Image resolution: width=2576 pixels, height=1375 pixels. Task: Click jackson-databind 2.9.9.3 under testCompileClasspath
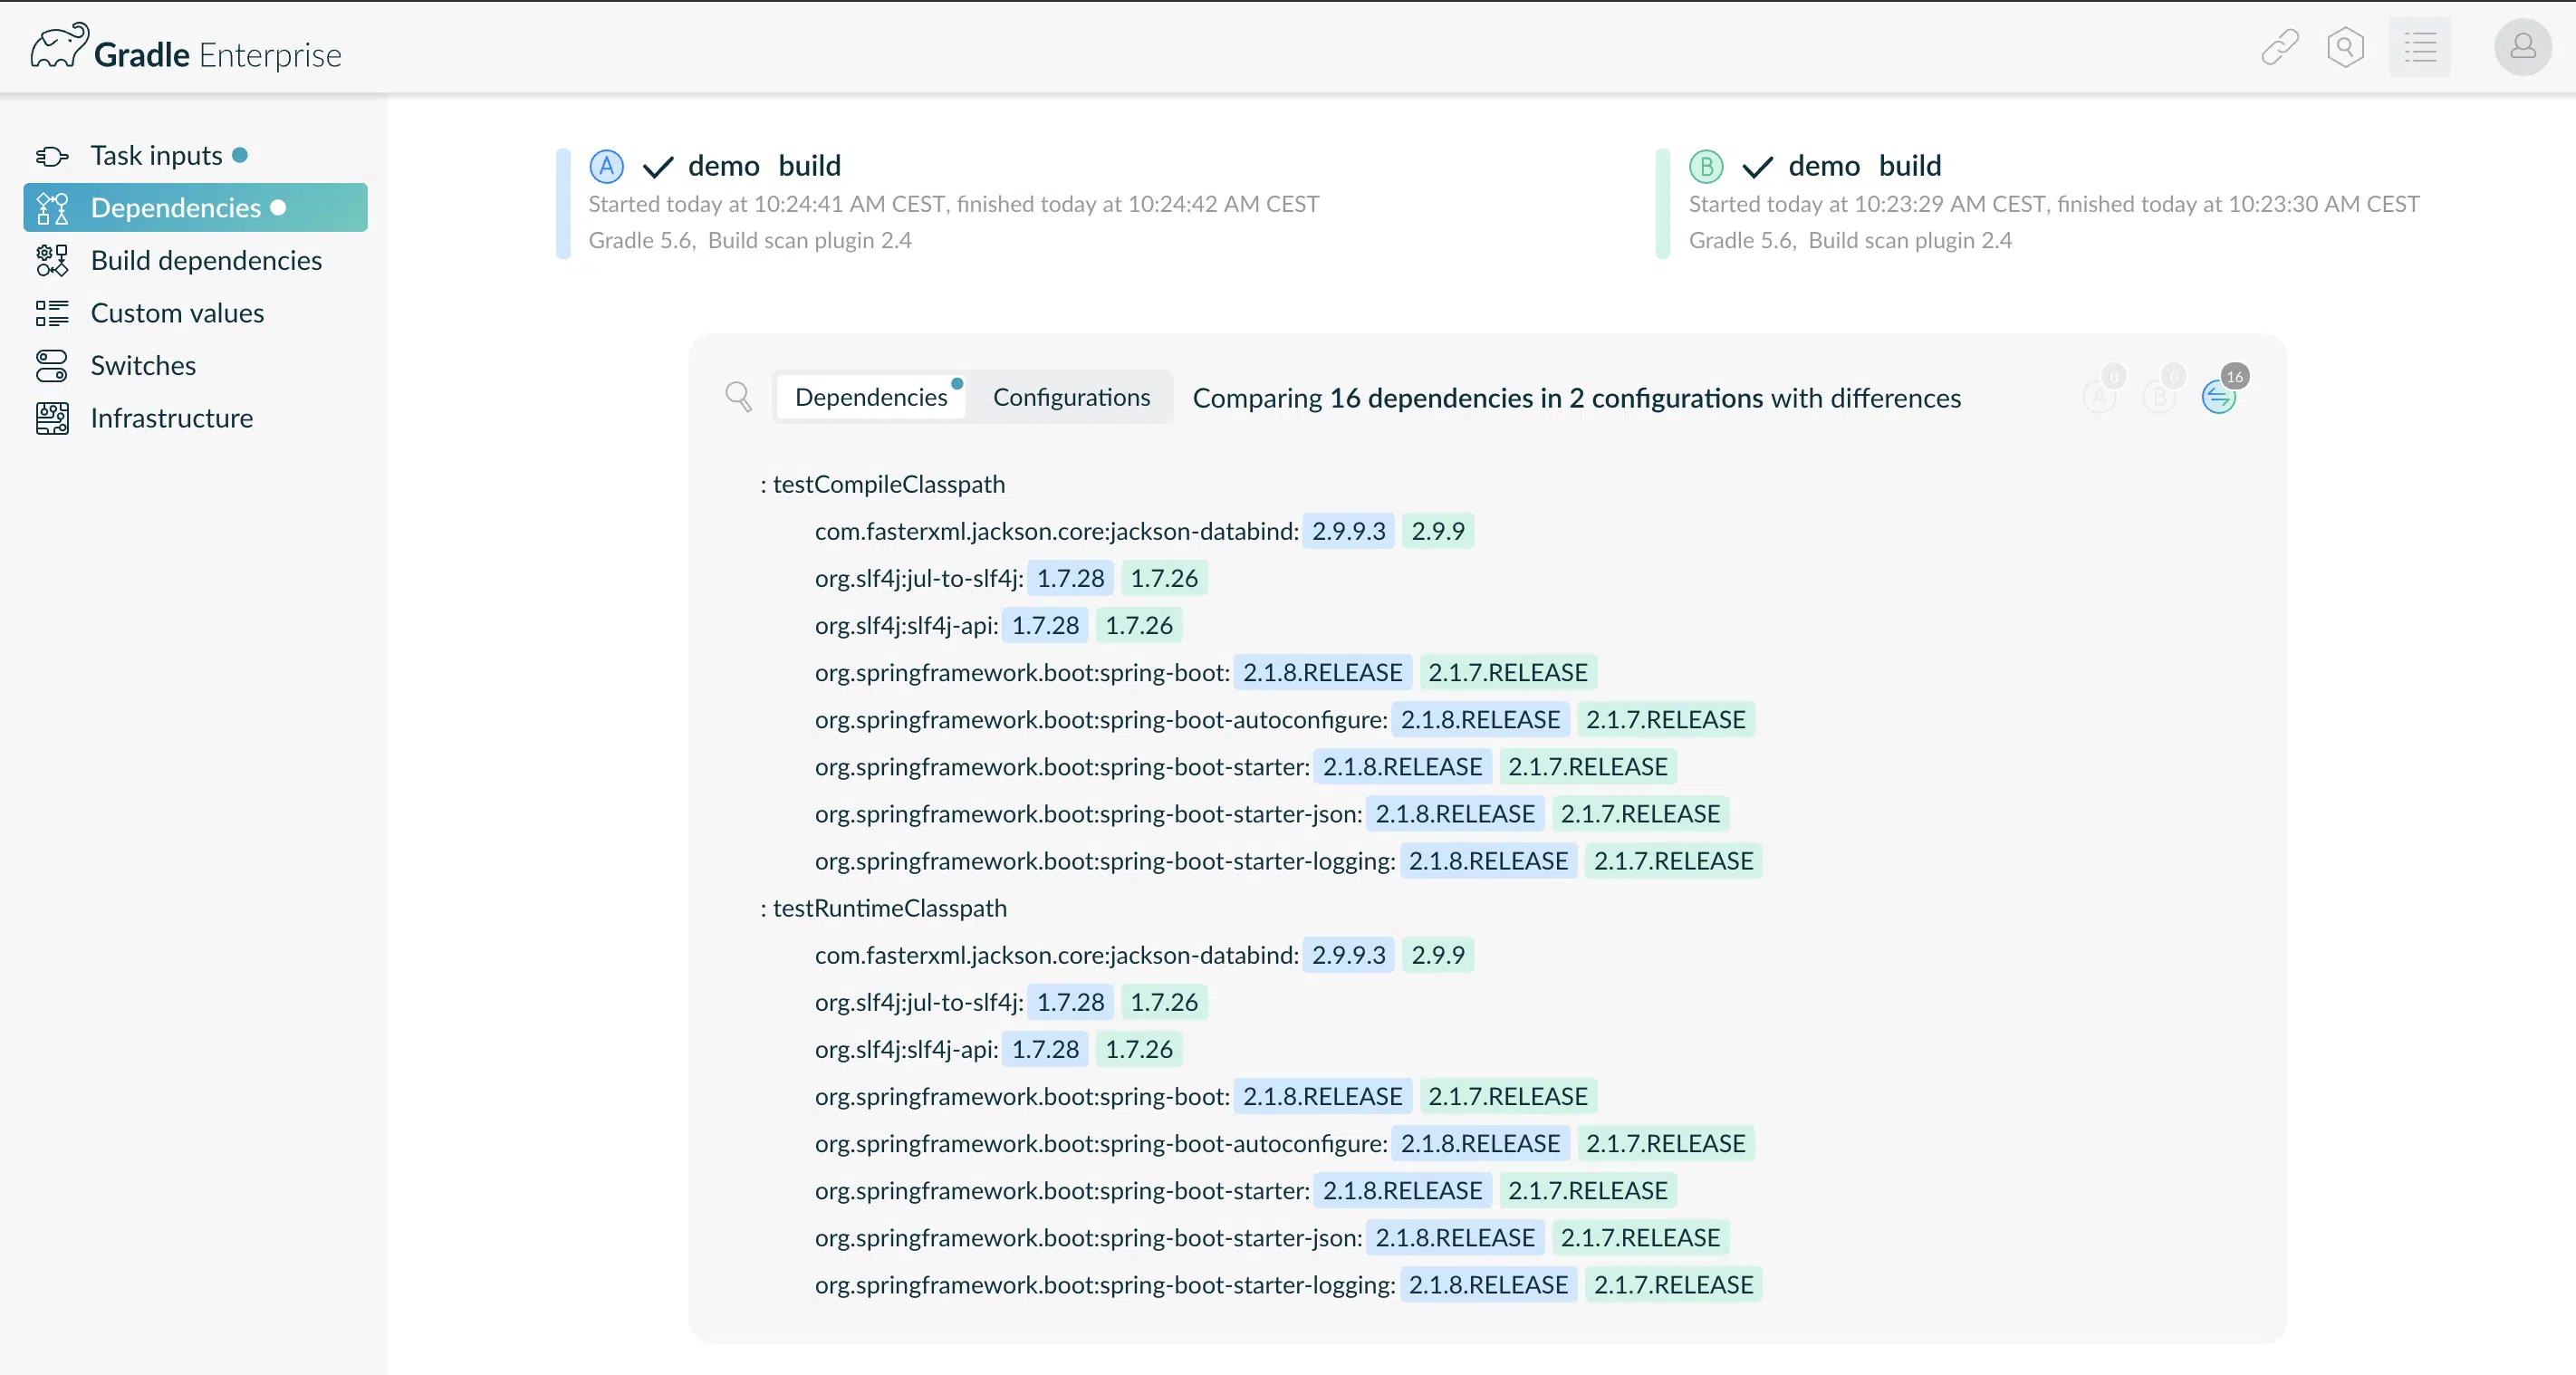(1348, 531)
